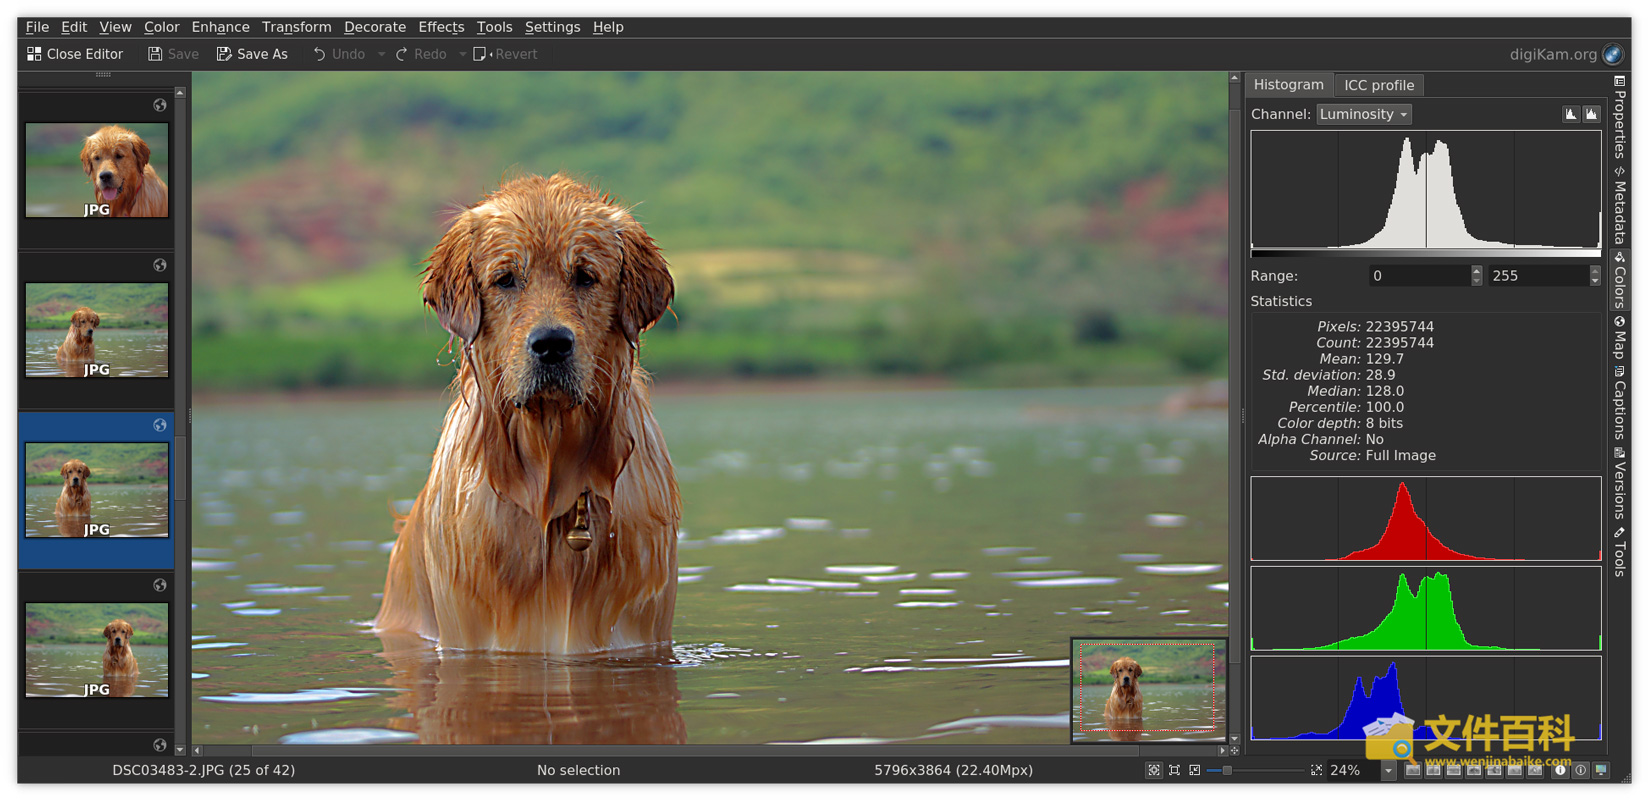This screenshot has height=800, width=1648.
Task: Toggle the under-exposure indicator
Action: click(x=1560, y=770)
